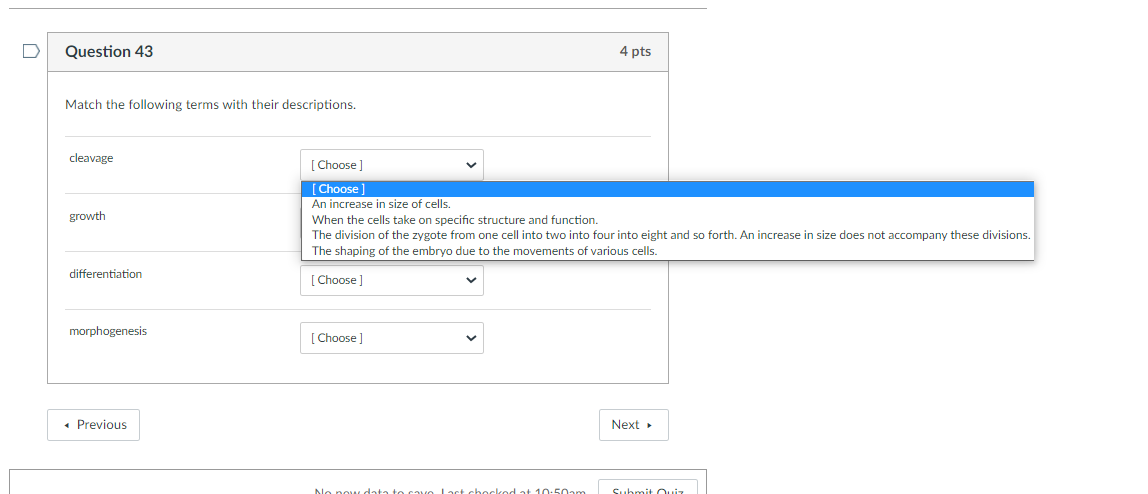
Task: Open the cleavage answer dropdown
Action: pyautogui.click(x=392, y=165)
